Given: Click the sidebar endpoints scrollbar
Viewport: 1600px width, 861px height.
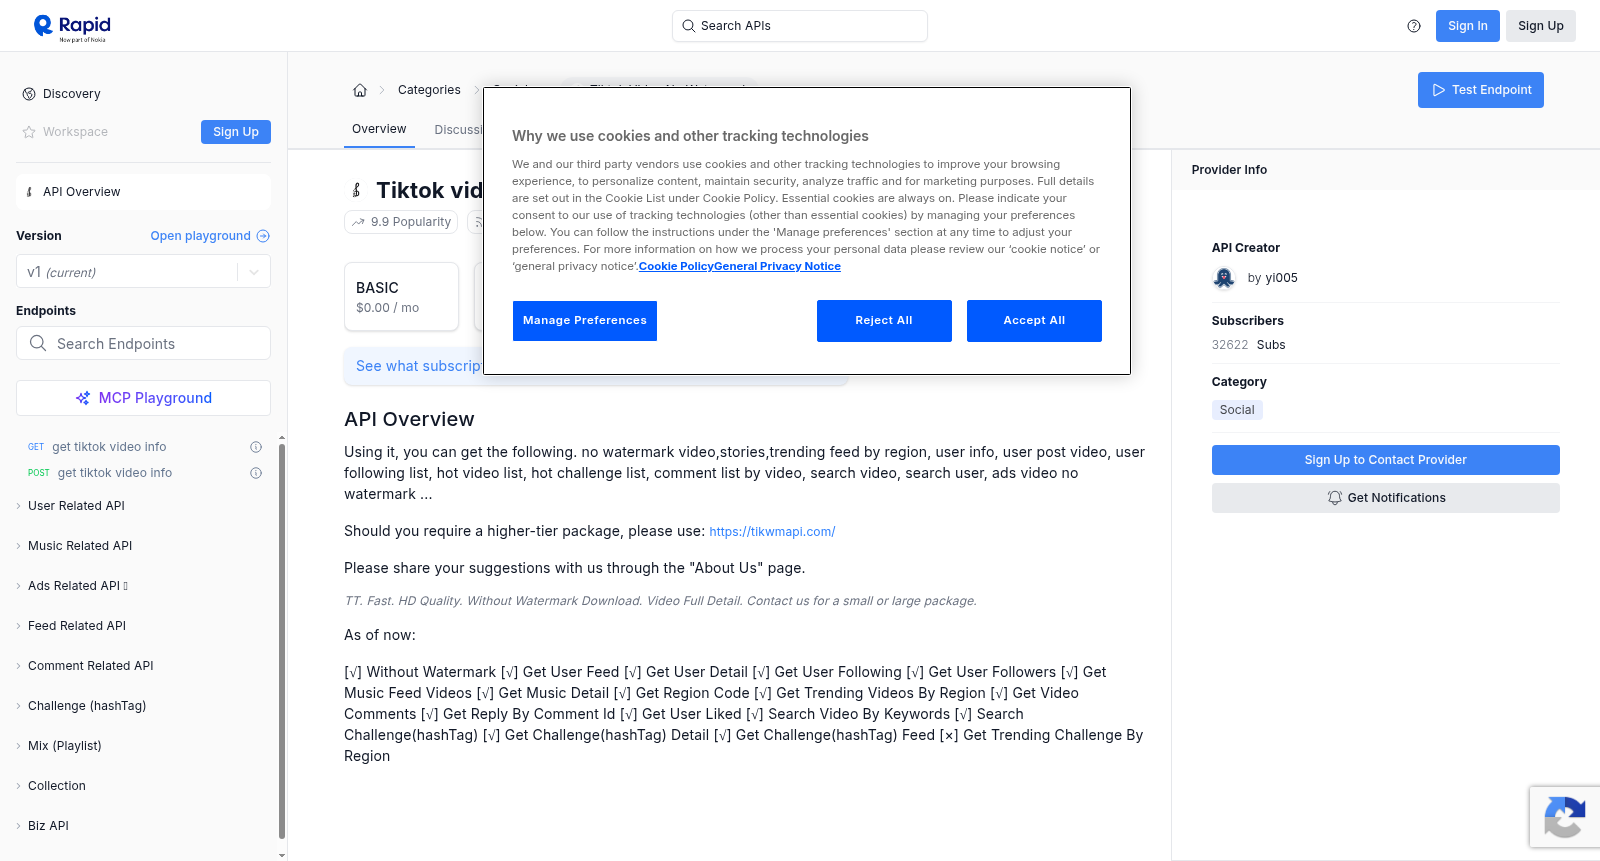Looking at the screenshot, I should (x=282, y=640).
